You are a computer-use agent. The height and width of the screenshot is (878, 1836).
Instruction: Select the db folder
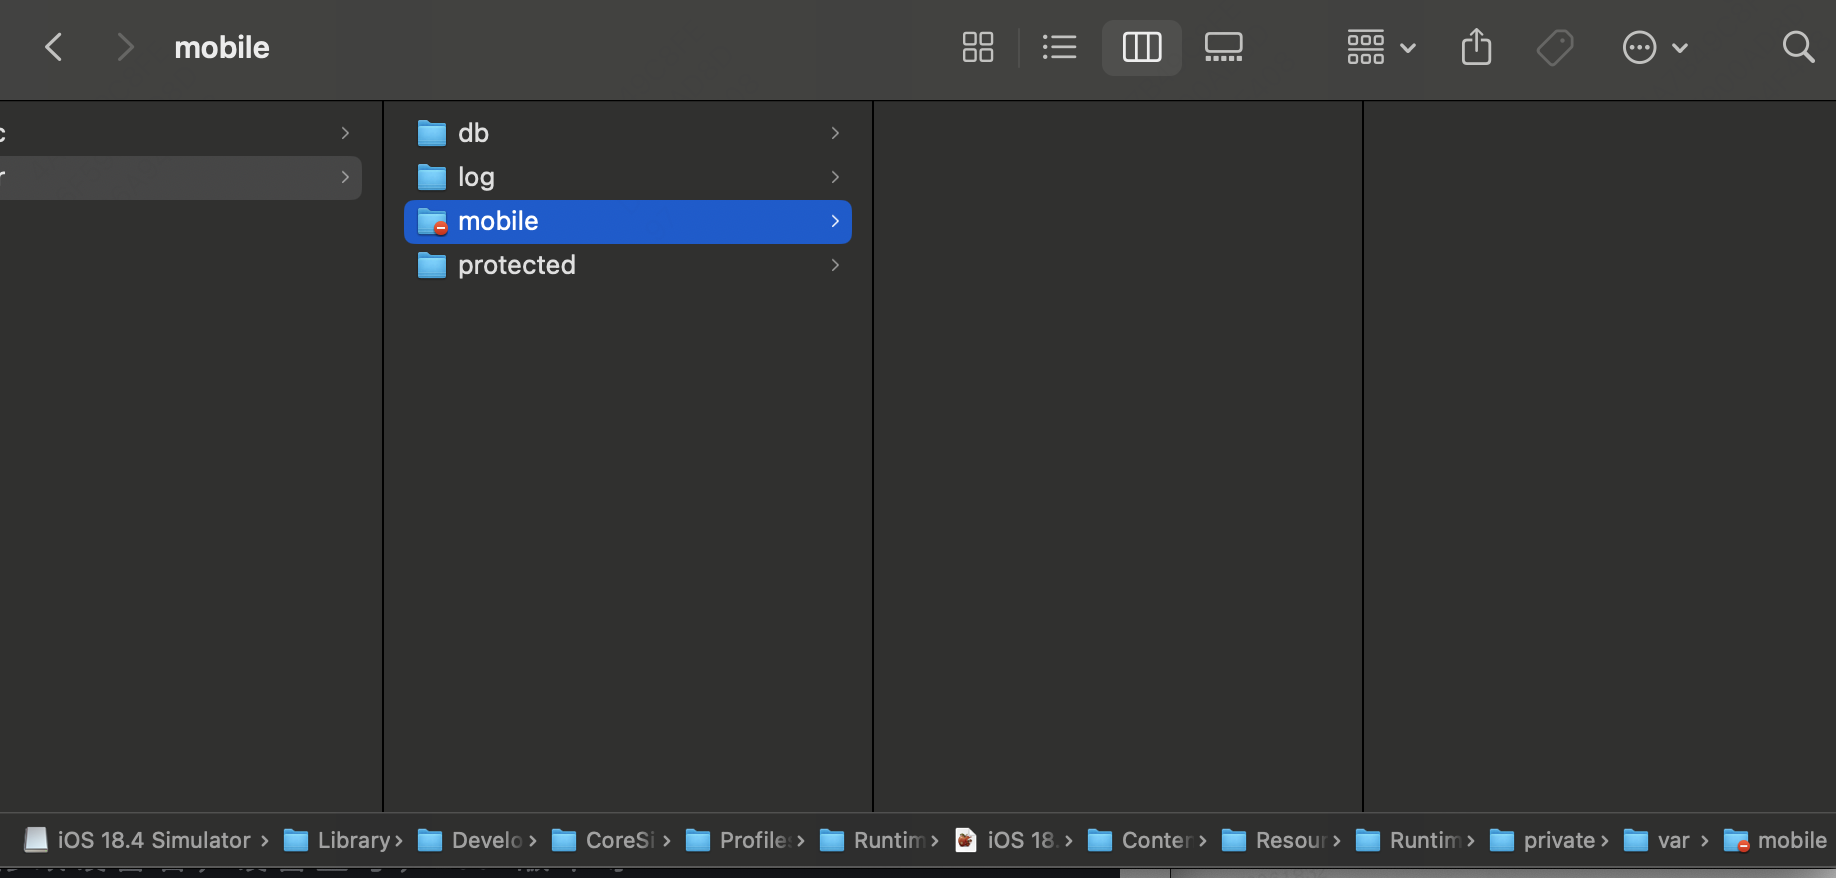pyautogui.click(x=628, y=133)
